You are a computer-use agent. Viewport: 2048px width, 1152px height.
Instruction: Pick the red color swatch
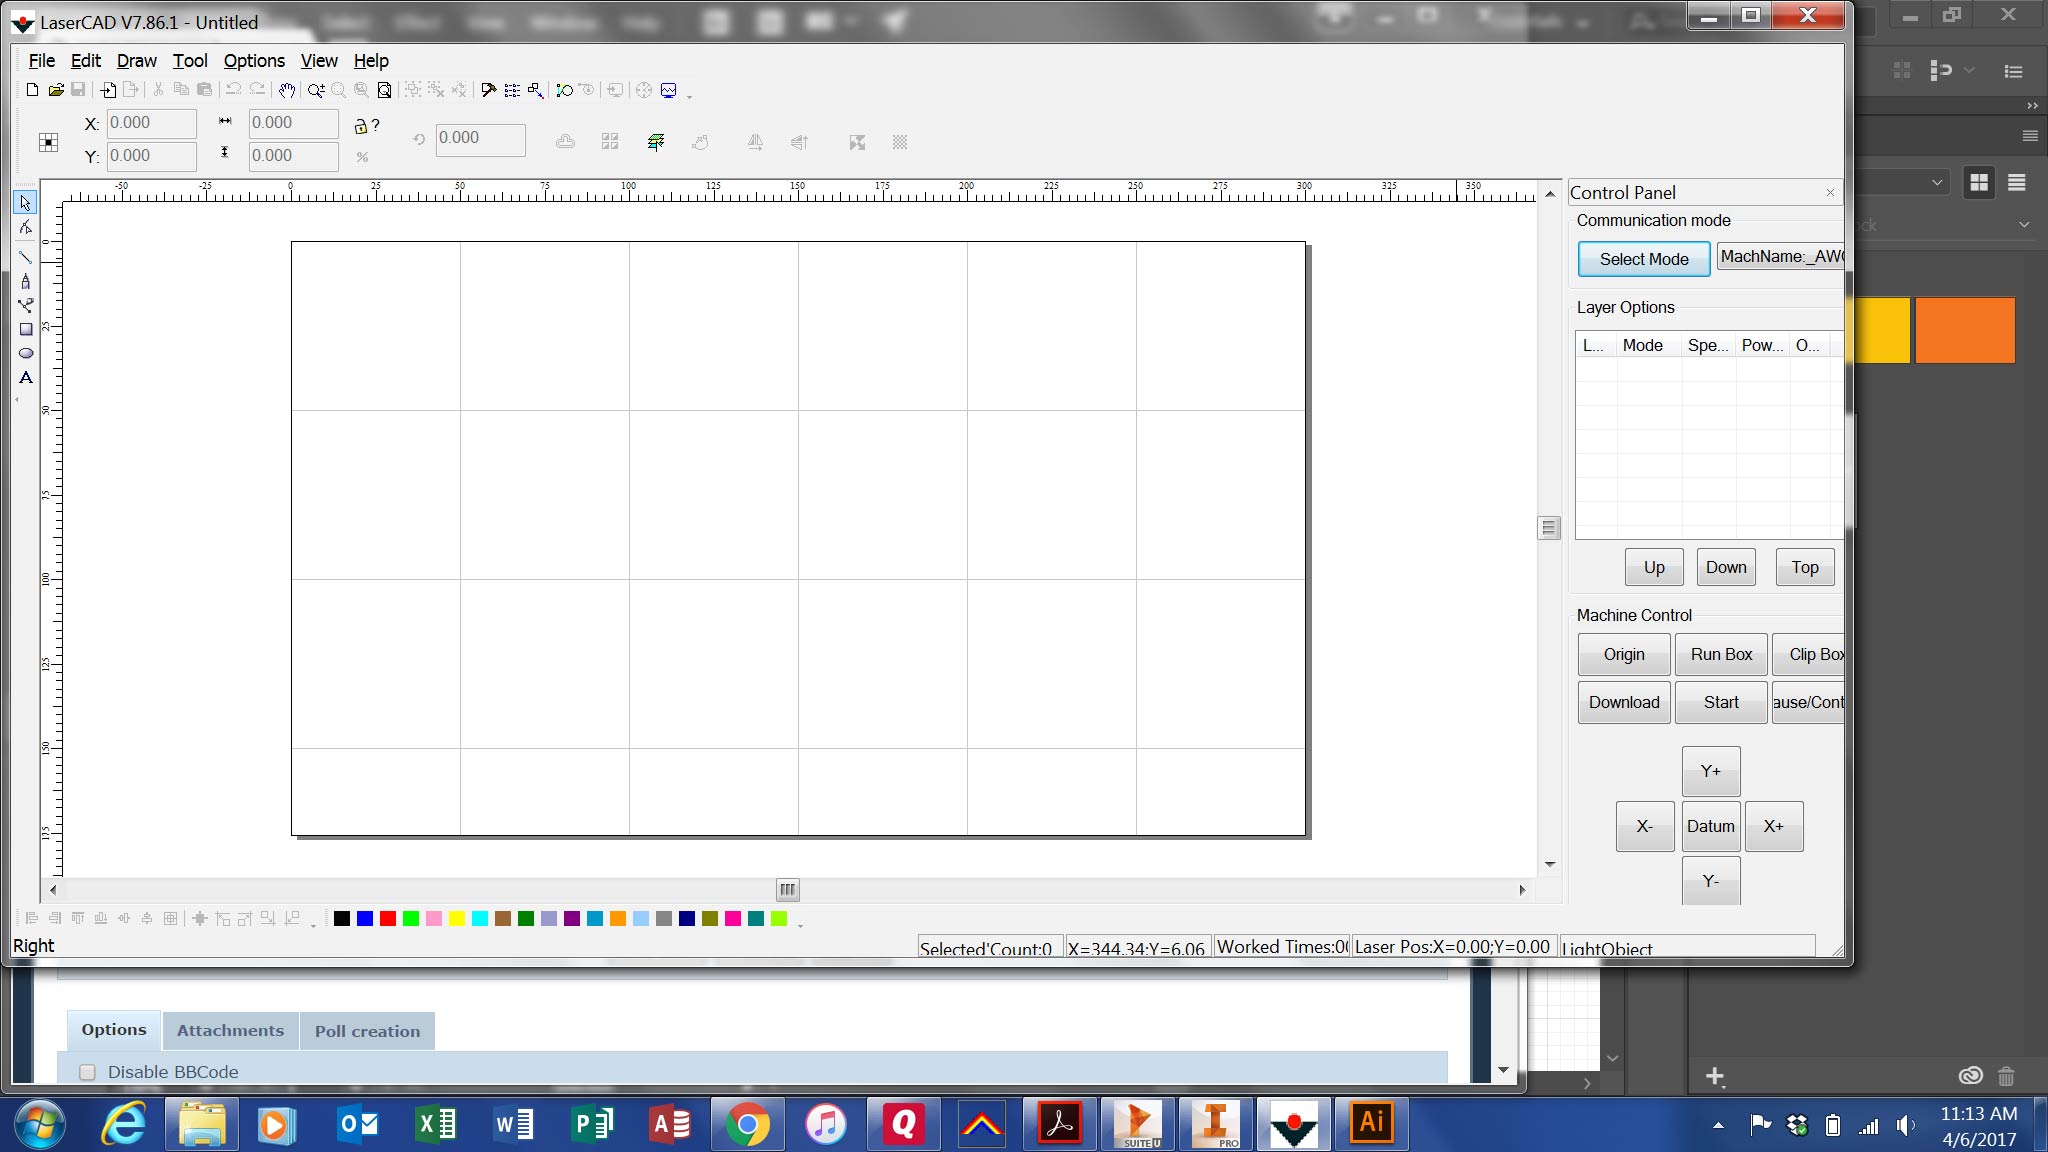[x=388, y=919]
